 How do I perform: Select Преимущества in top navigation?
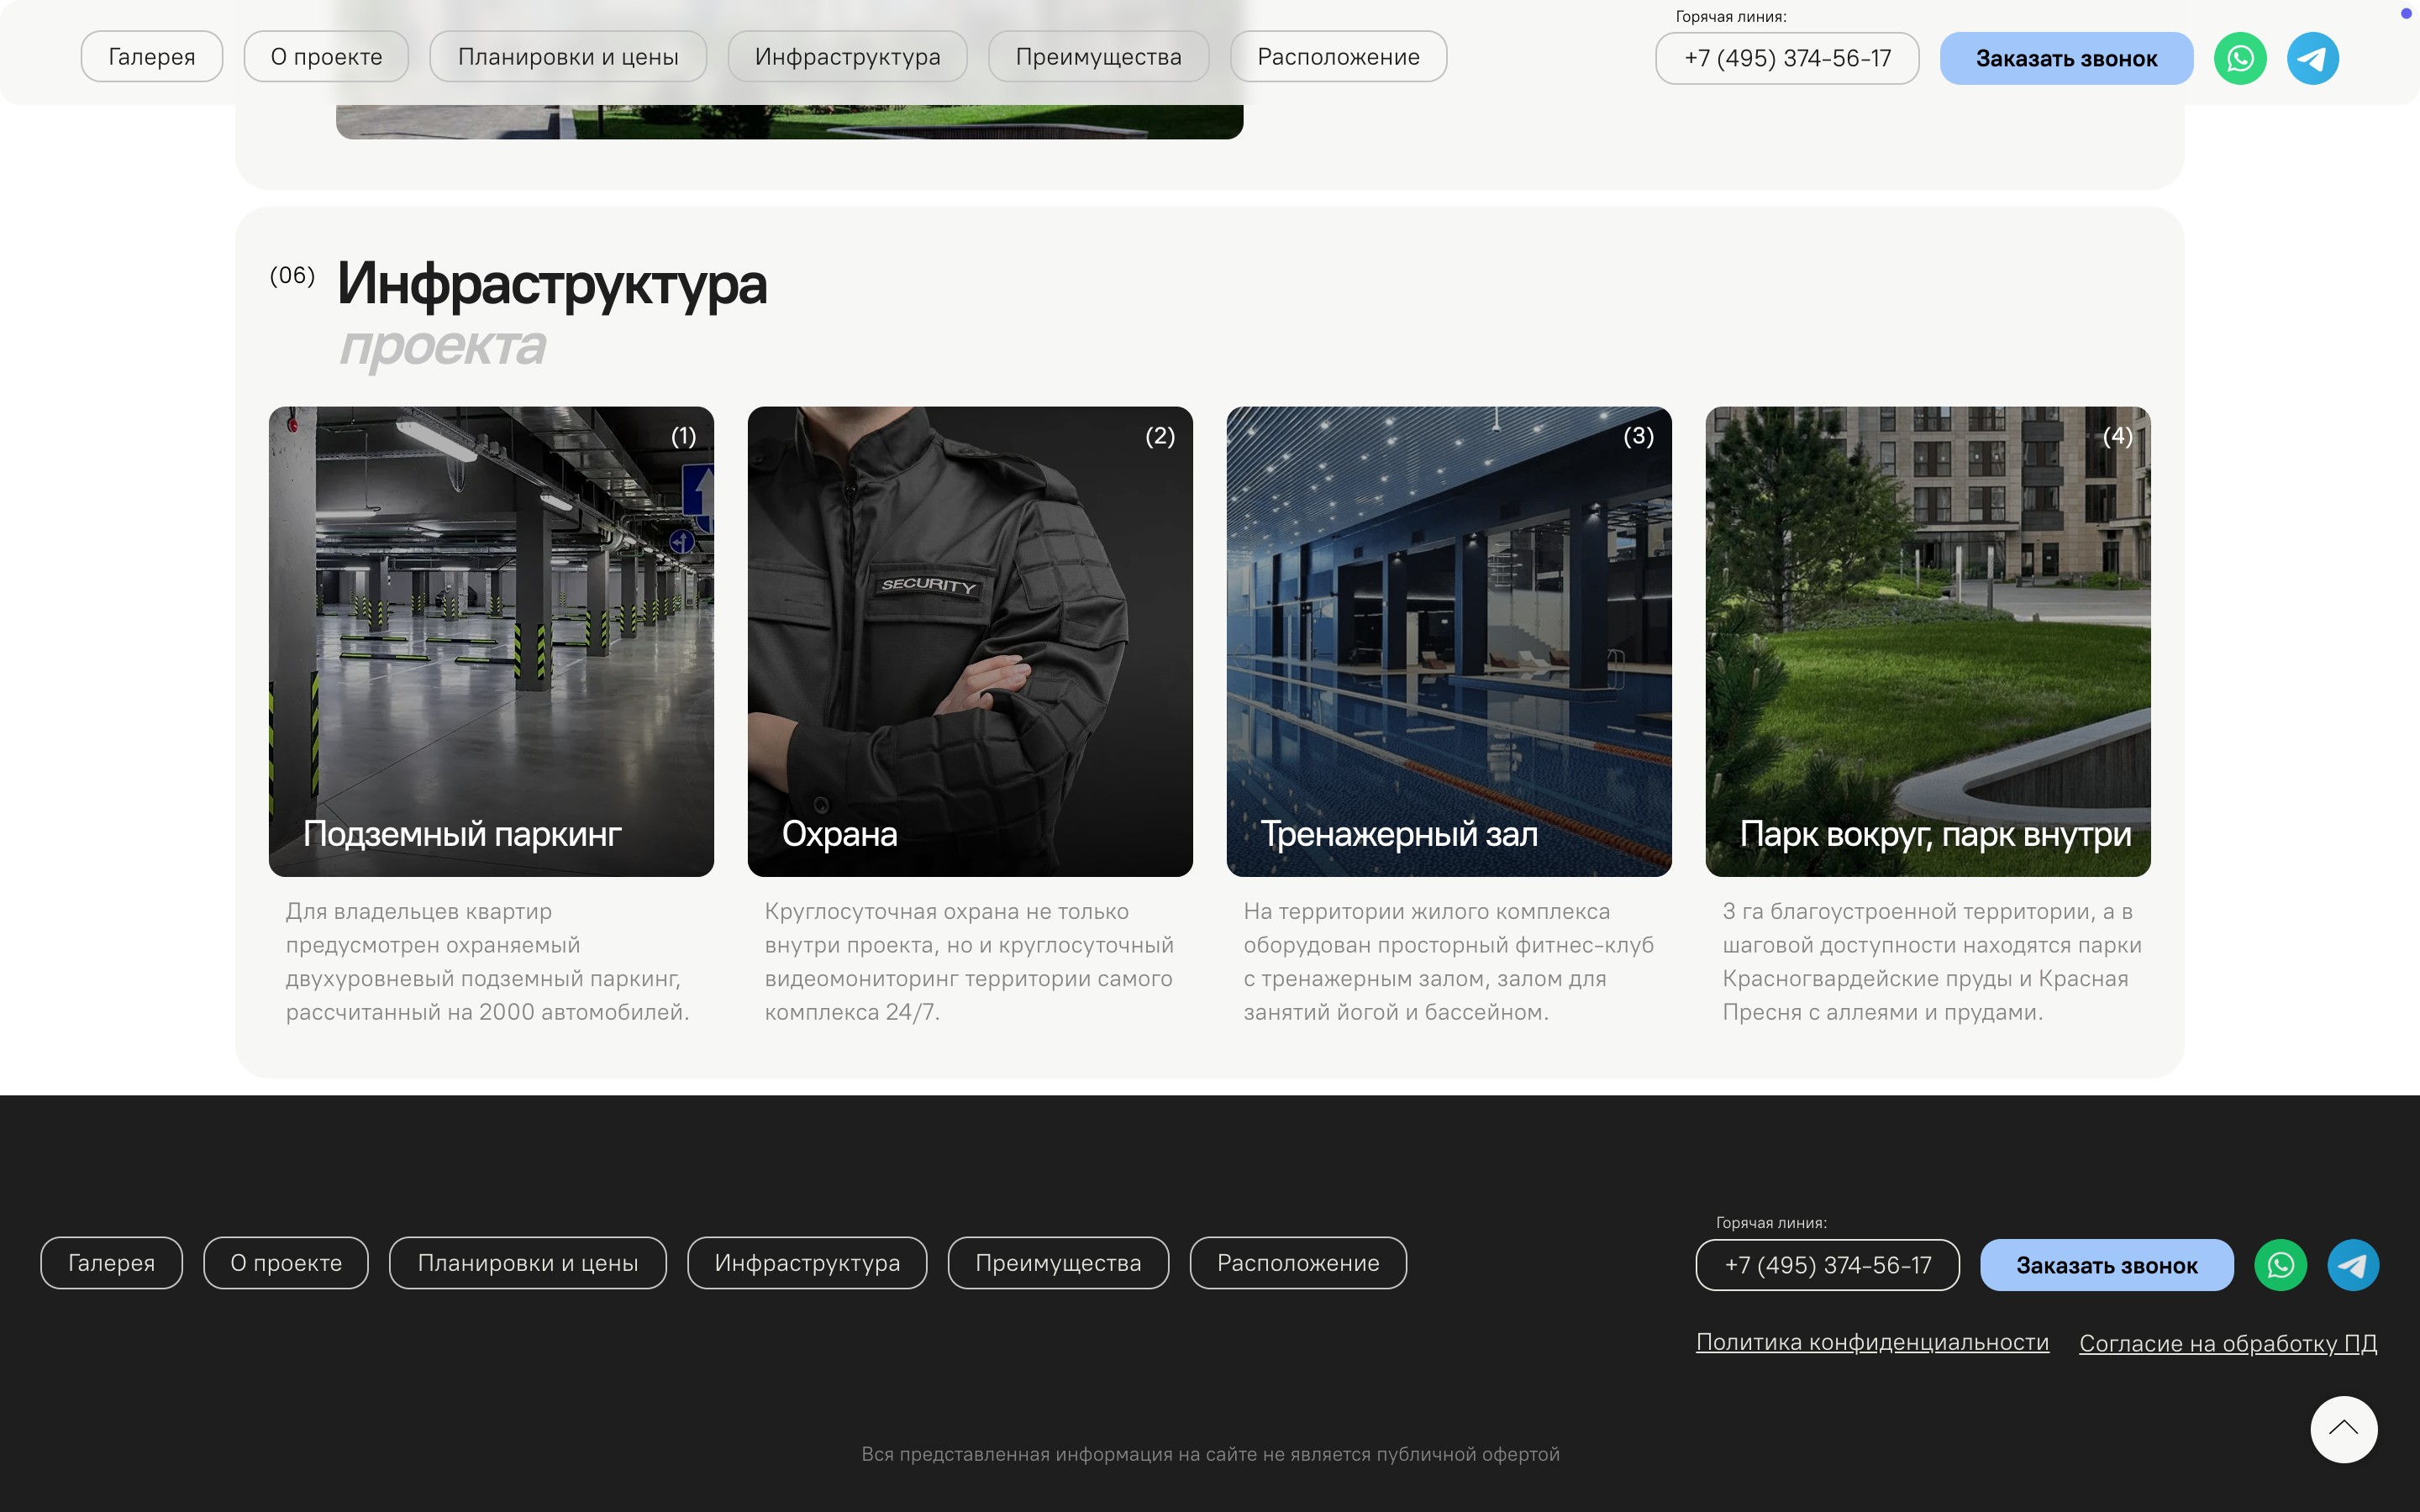coord(1098,57)
